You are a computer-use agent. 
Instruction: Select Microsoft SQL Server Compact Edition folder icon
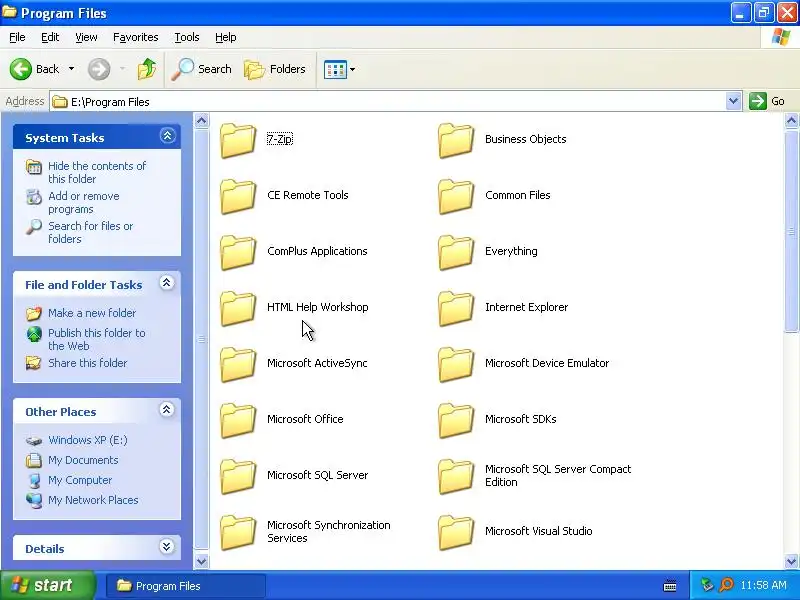(x=456, y=477)
